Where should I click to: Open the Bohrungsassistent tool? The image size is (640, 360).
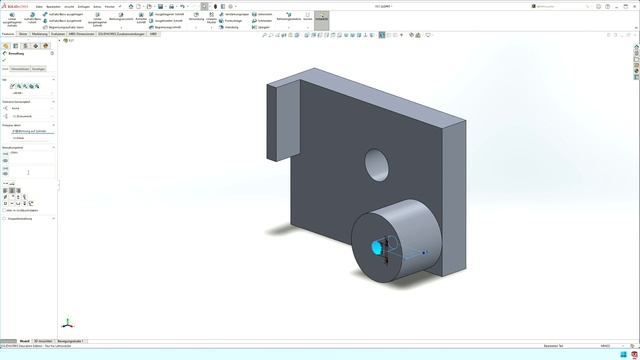click(x=121, y=17)
